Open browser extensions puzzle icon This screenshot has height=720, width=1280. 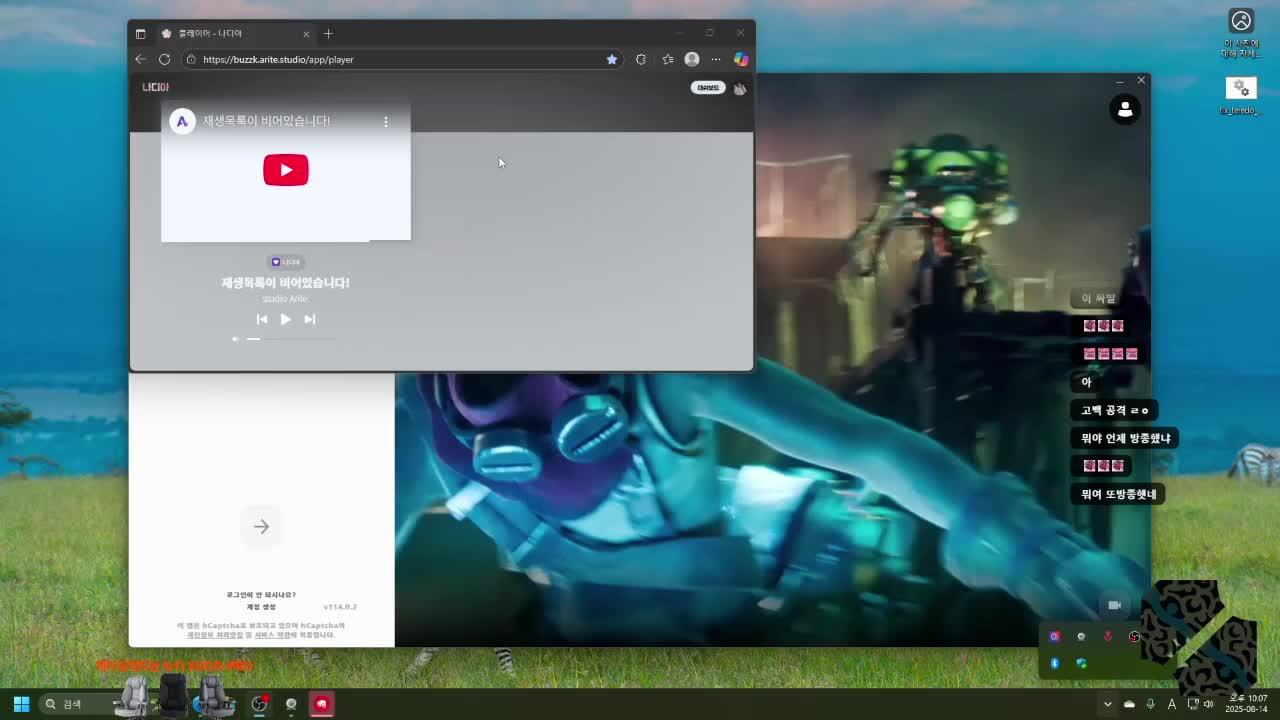[x=641, y=59]
